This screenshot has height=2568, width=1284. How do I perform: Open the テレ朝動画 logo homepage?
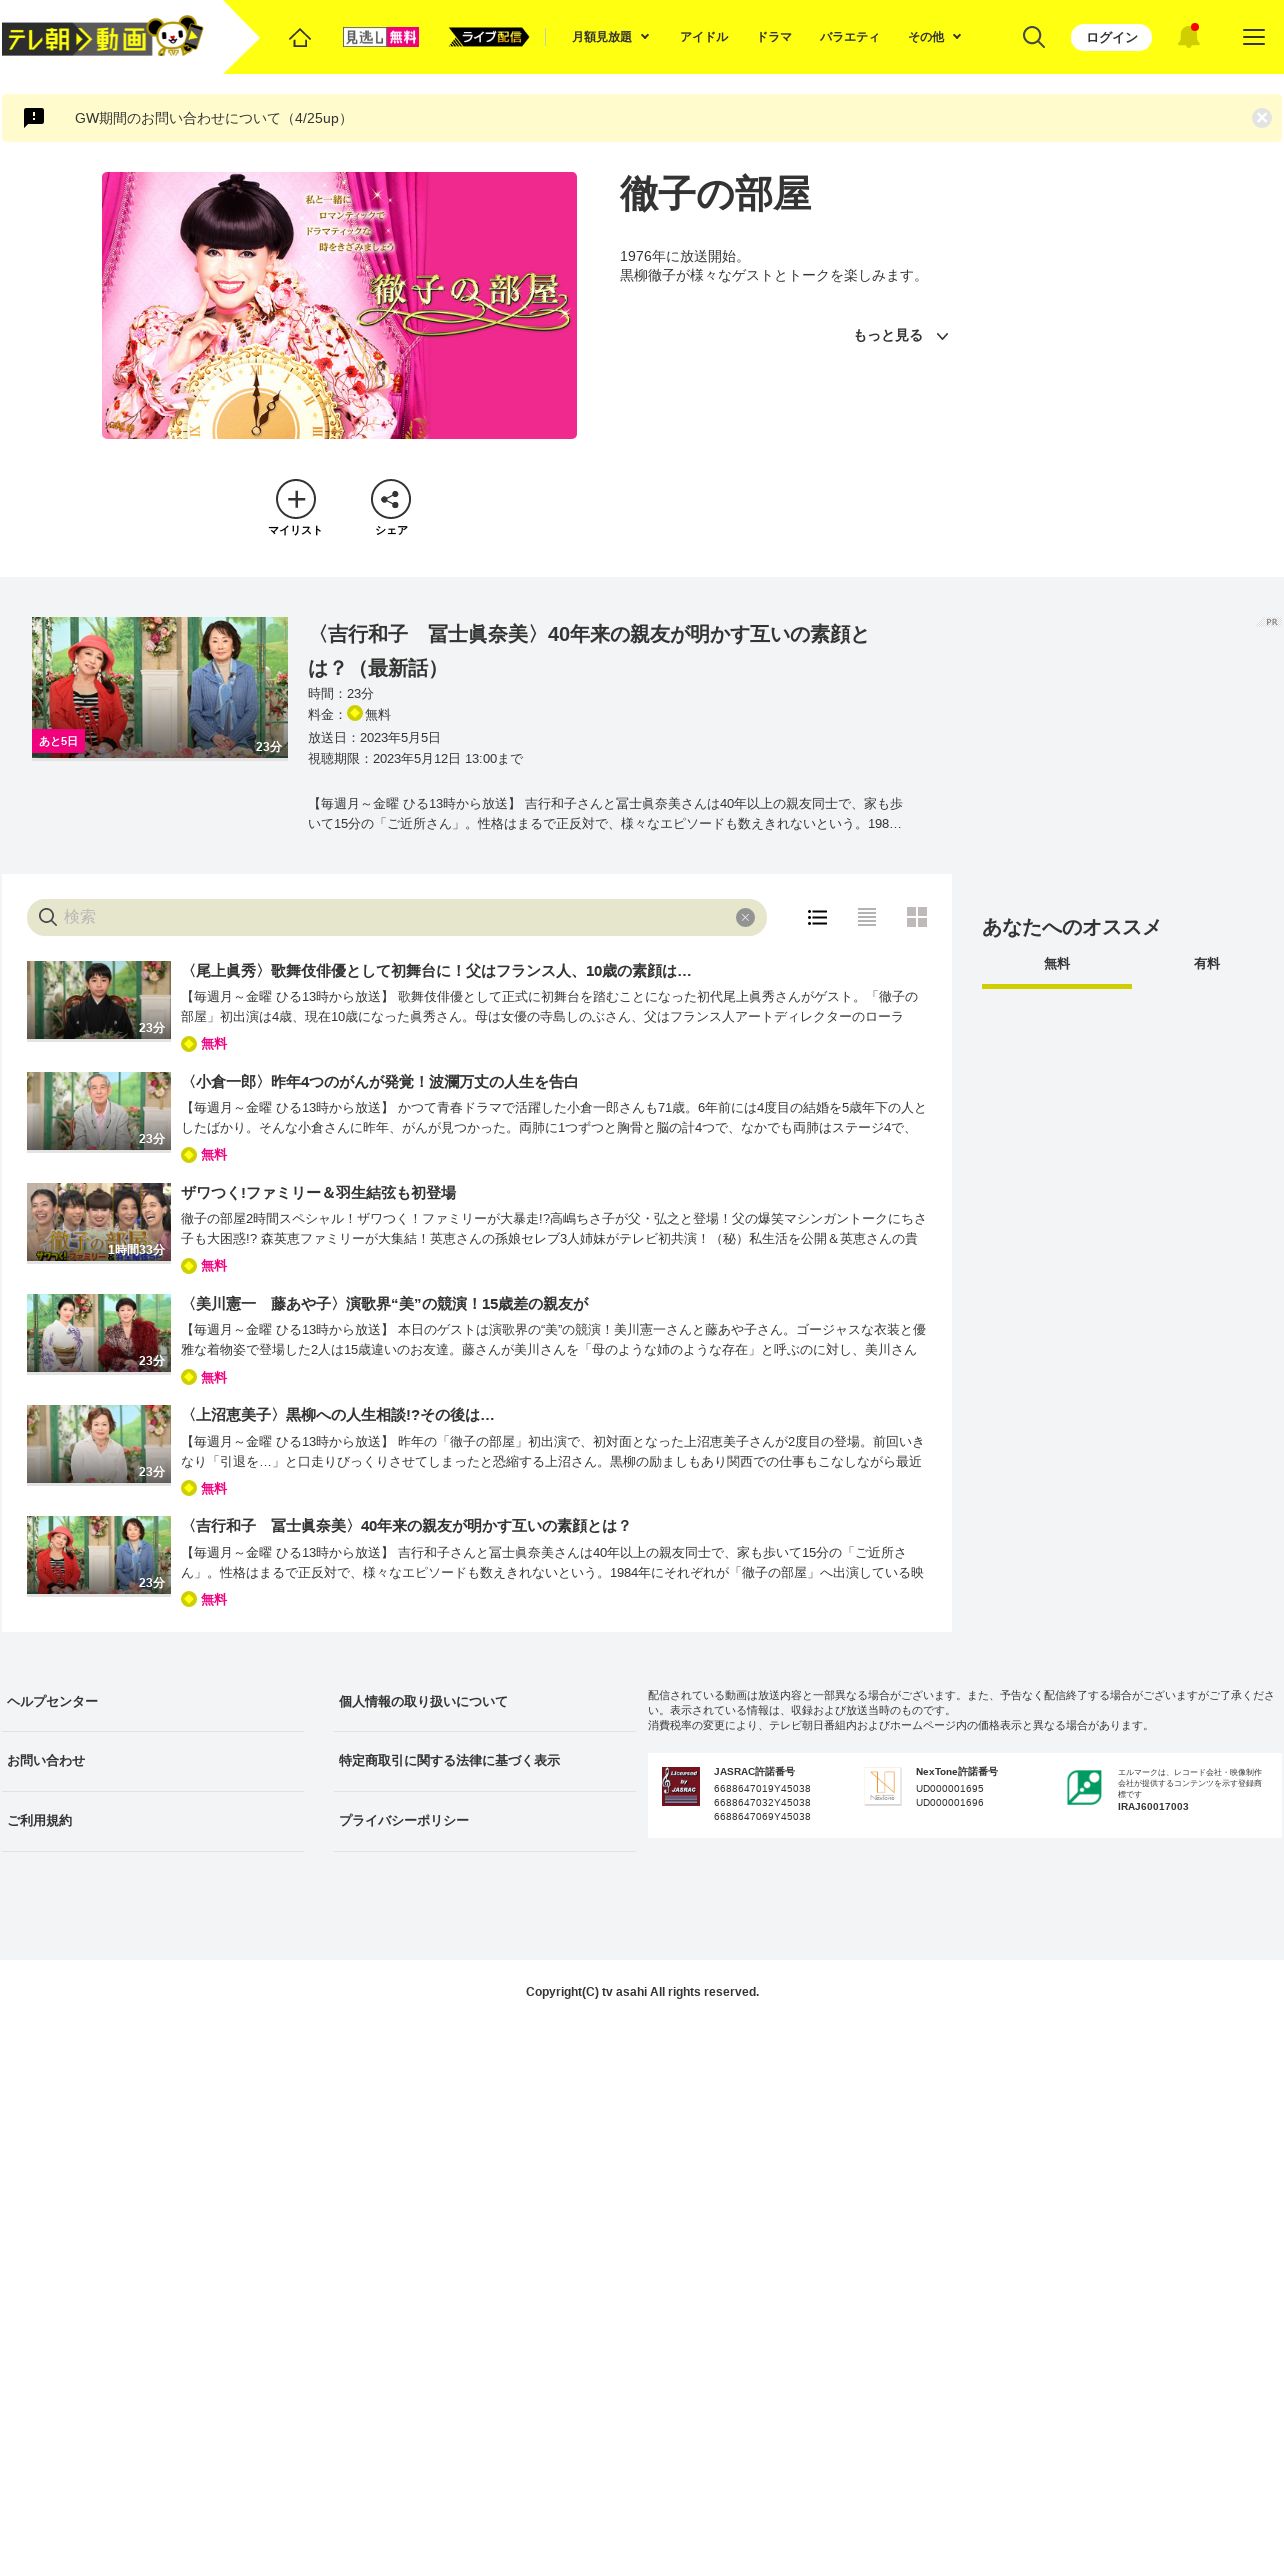click(102, 38)
